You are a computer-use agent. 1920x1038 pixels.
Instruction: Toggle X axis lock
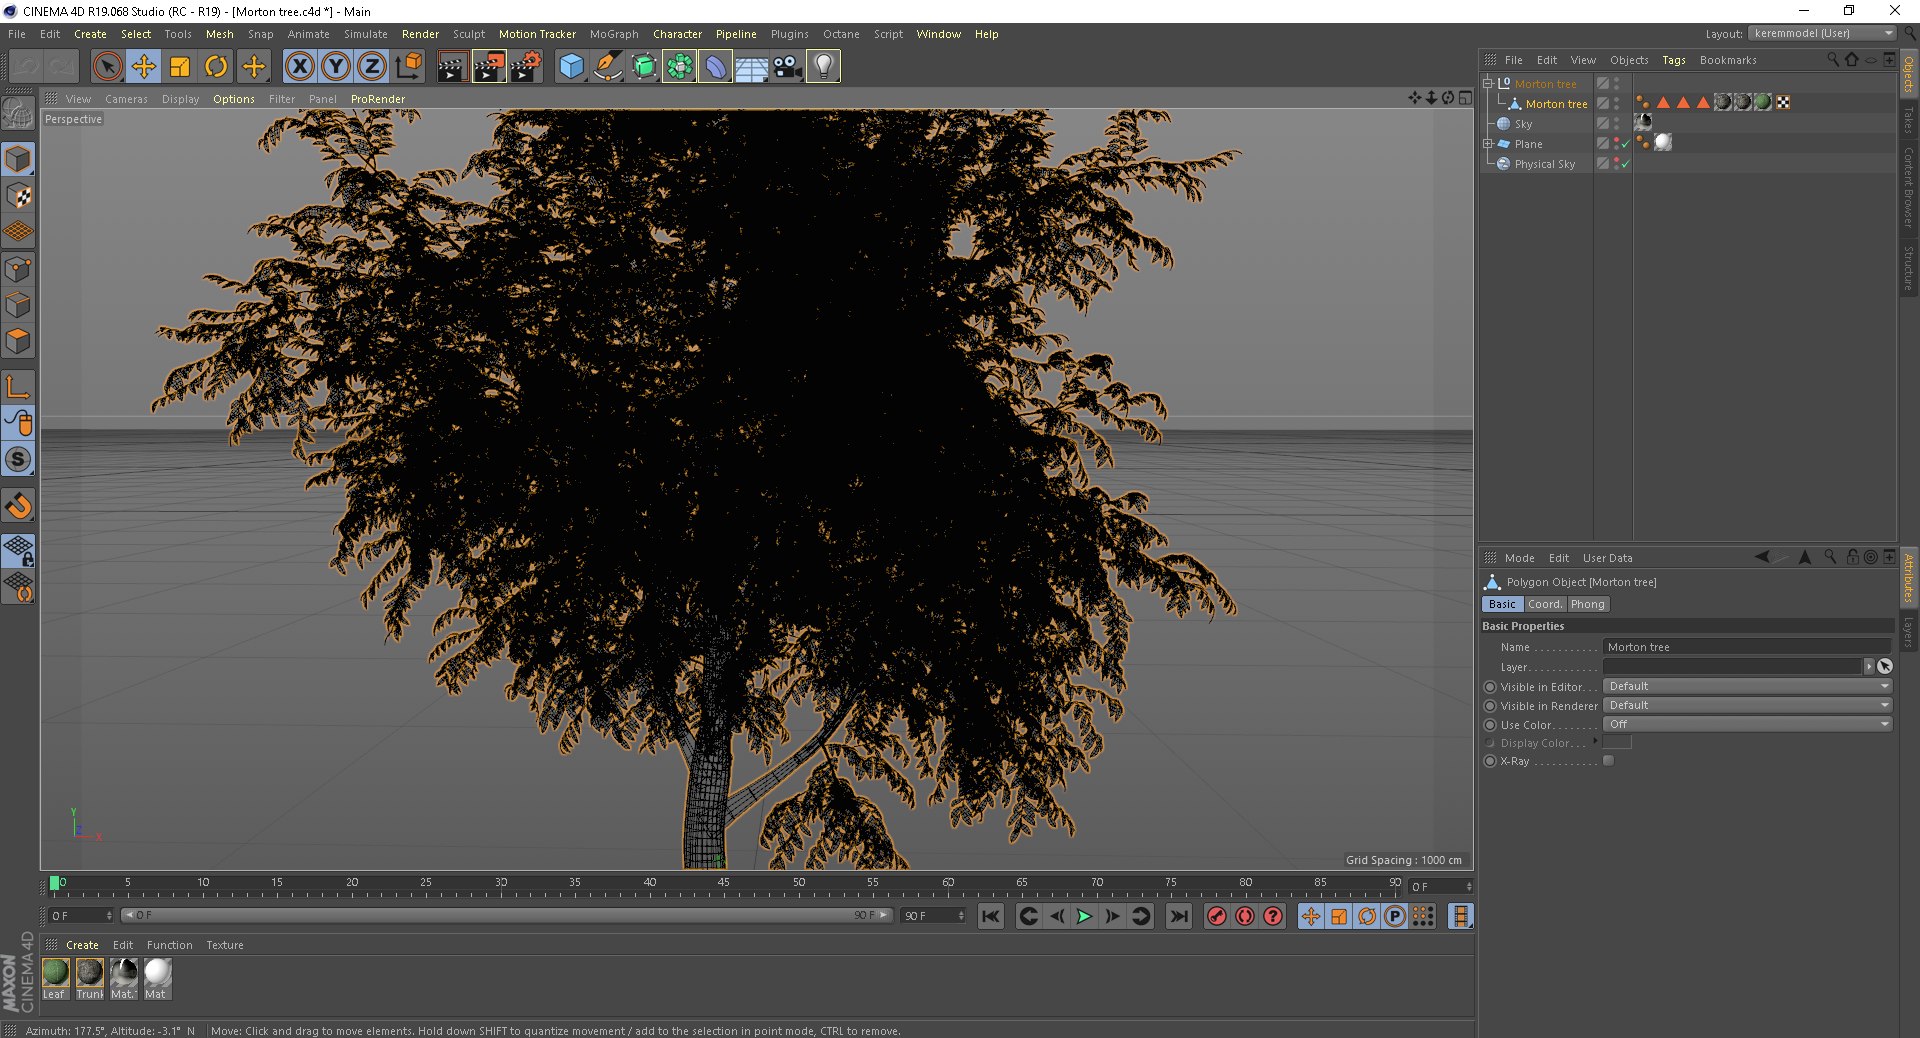point(299,67)
